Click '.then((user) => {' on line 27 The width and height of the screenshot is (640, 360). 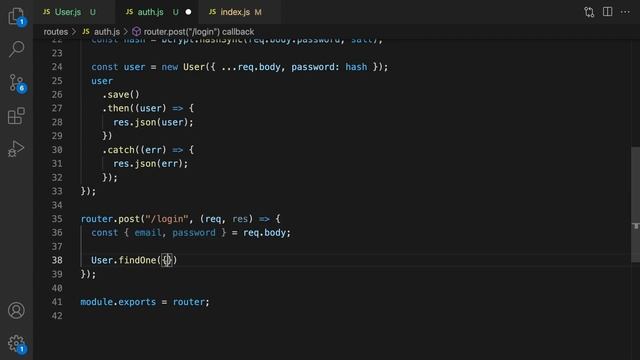click(148, 109)
